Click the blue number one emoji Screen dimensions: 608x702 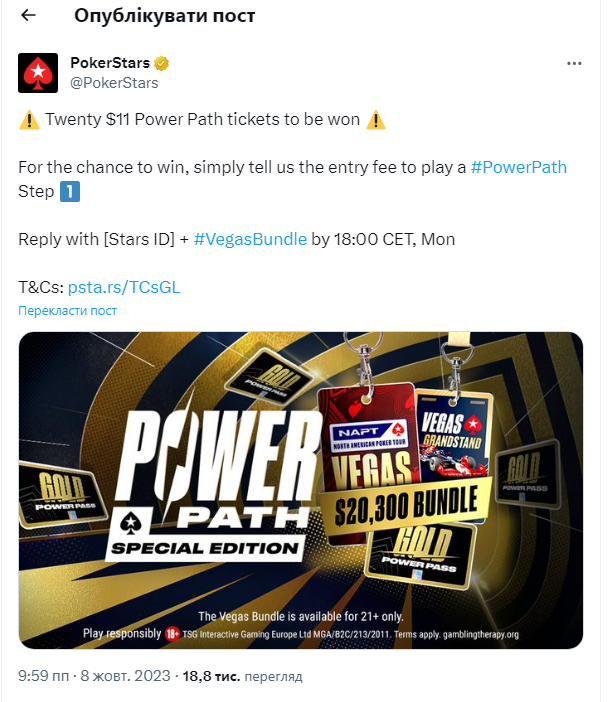point(70,192)
